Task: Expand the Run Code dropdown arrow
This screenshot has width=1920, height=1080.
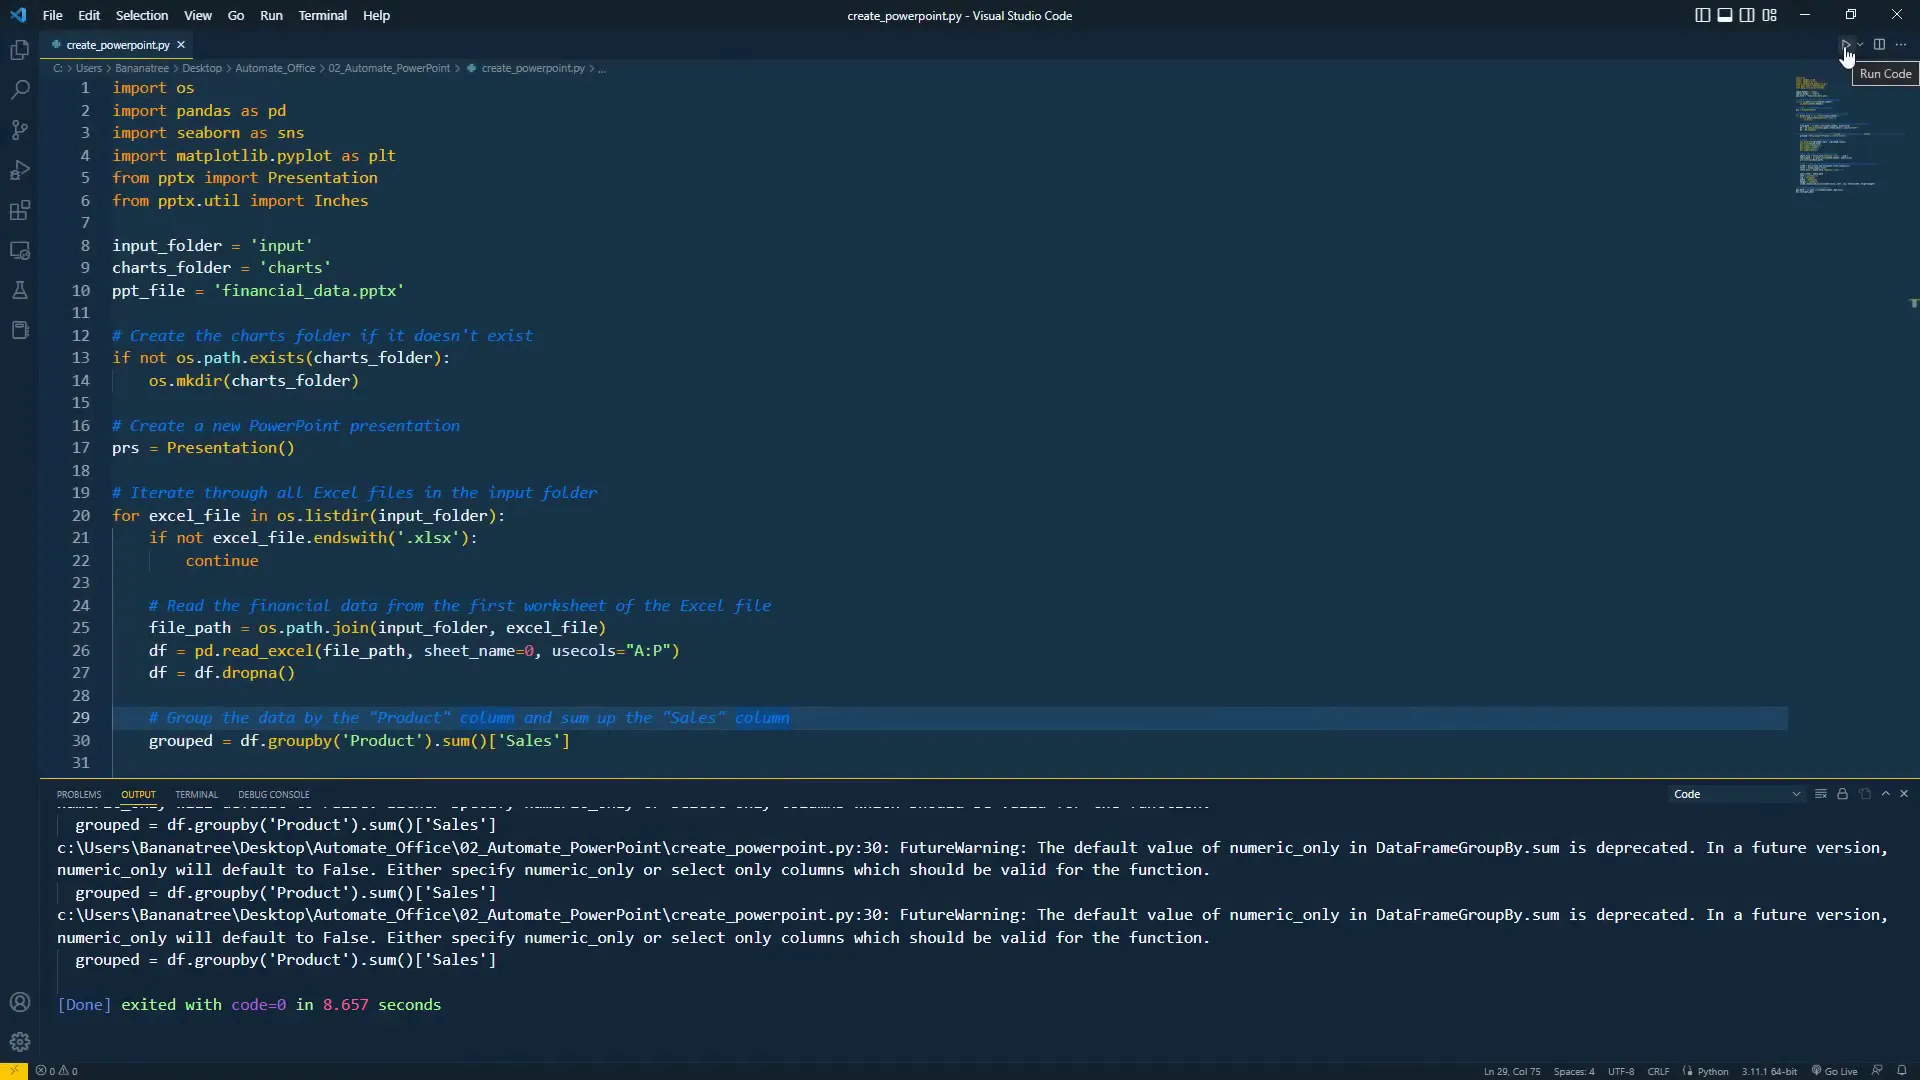Action: (1860, 44)
